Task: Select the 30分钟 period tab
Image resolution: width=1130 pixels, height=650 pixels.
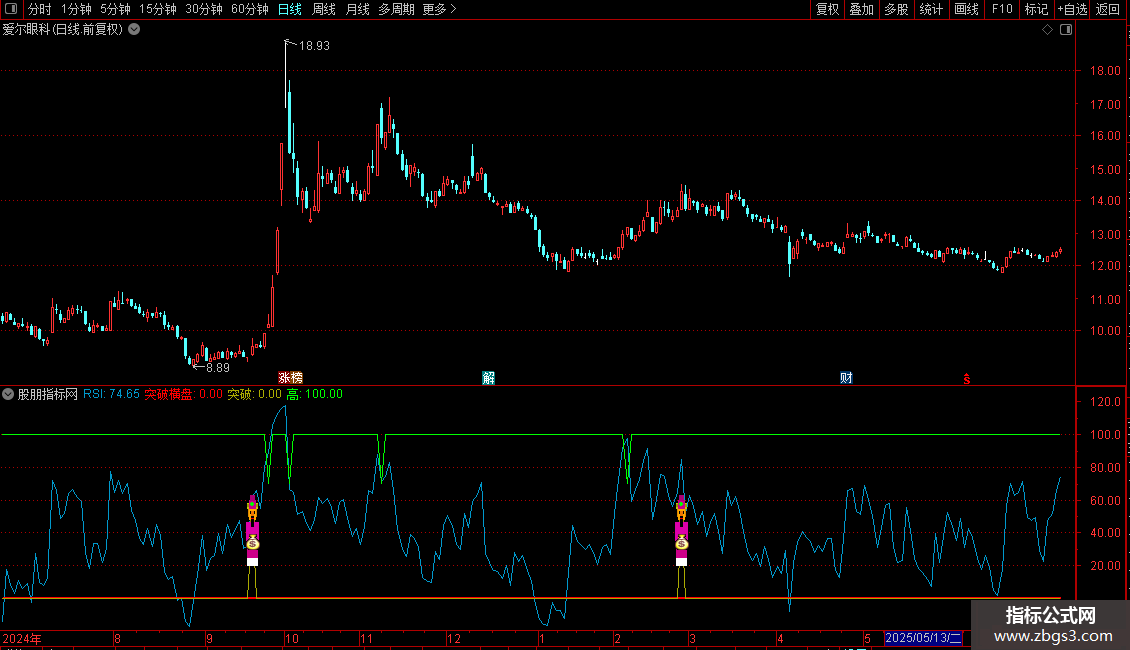Action: coord(204,9)
